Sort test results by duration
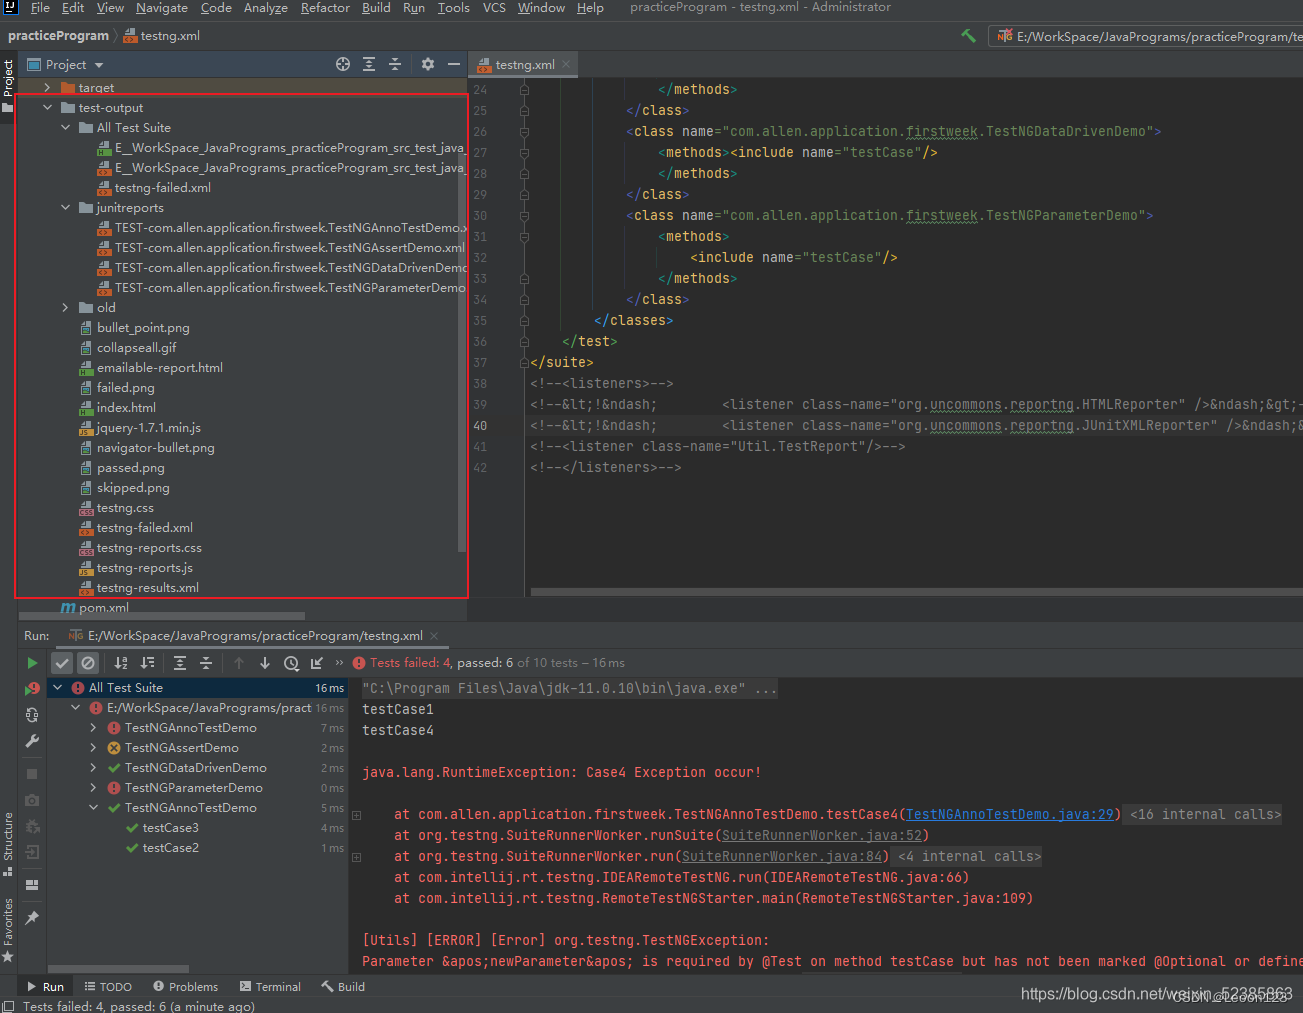 click(x=147, y=663)
